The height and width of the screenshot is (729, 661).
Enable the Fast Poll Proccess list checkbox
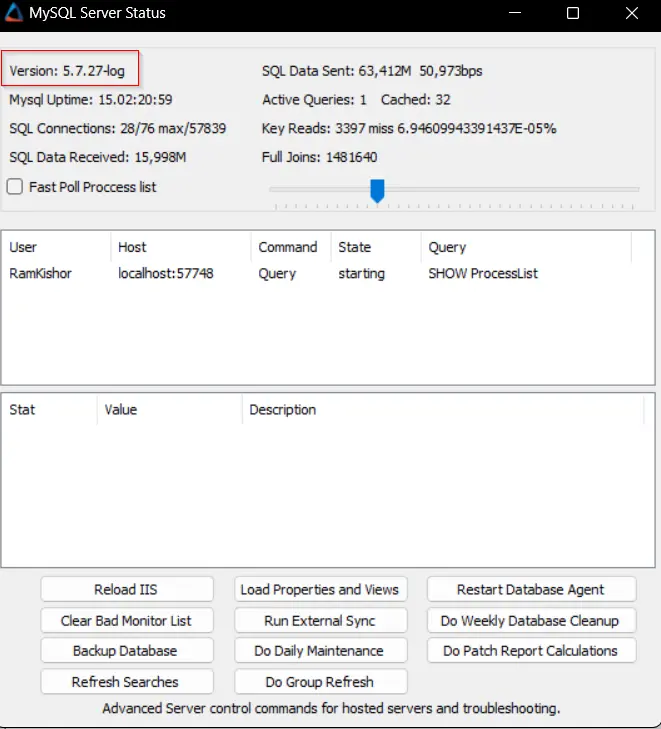click(x=15, y=187)
